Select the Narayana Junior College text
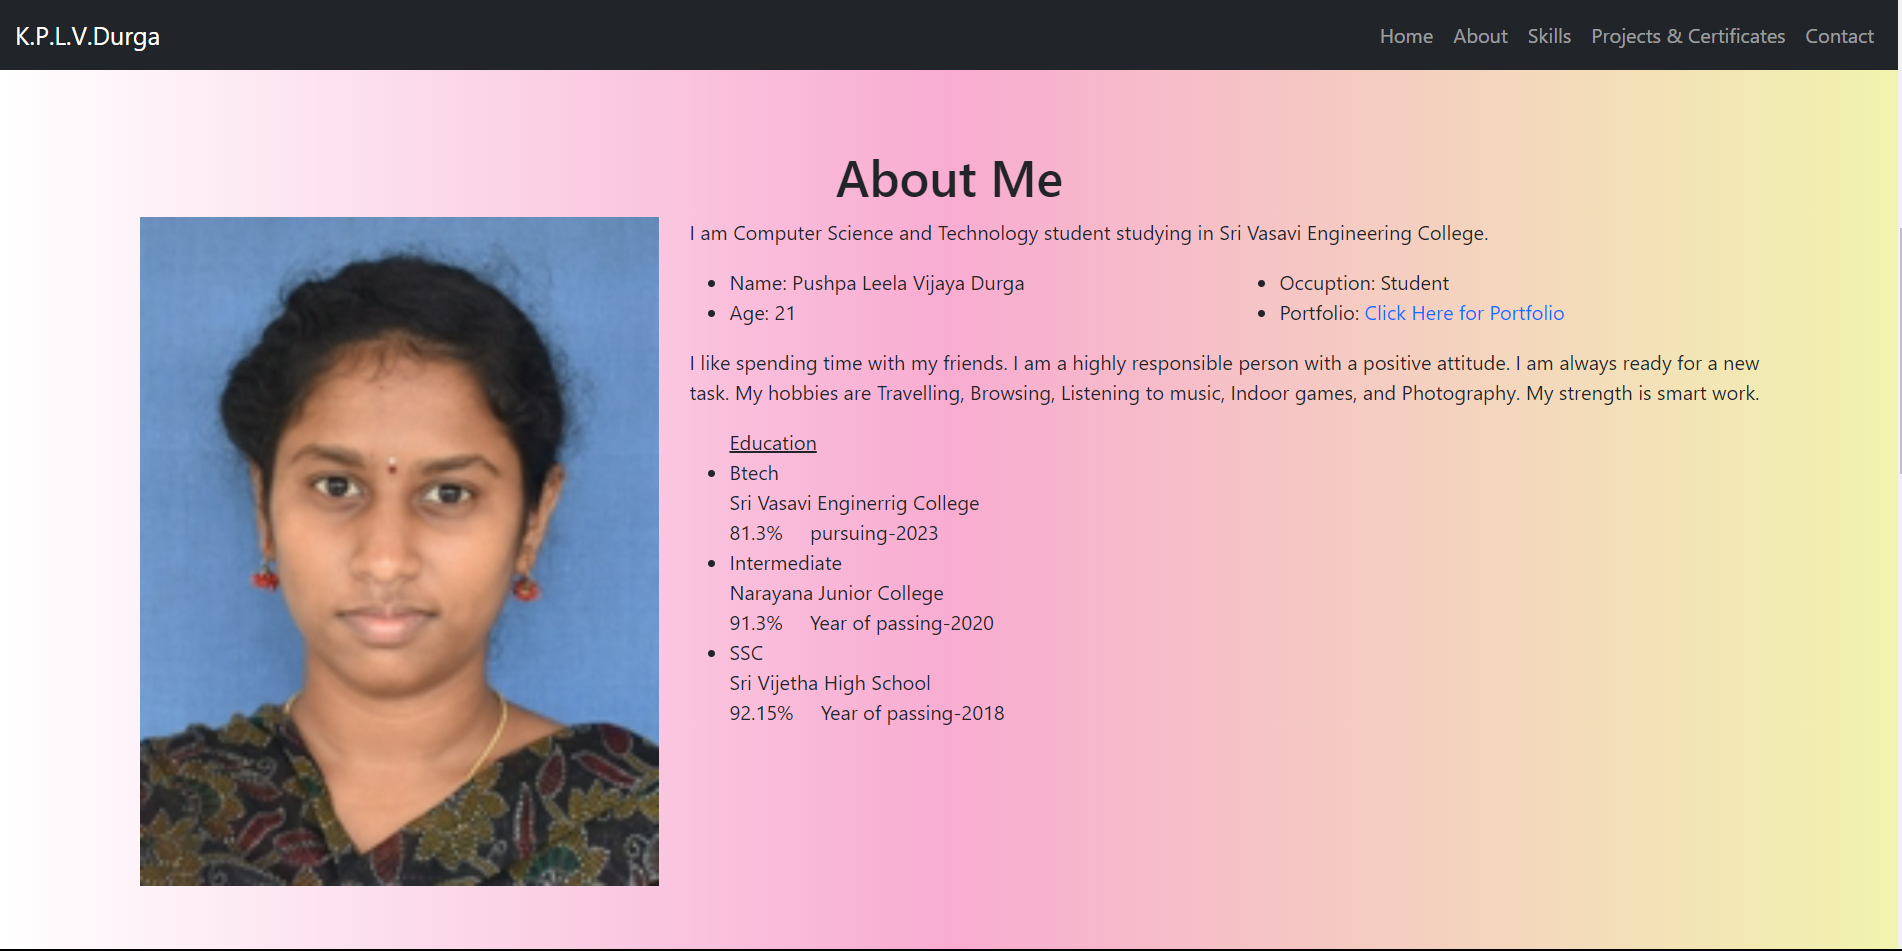 pyautogui.click(x=836, y=593)
